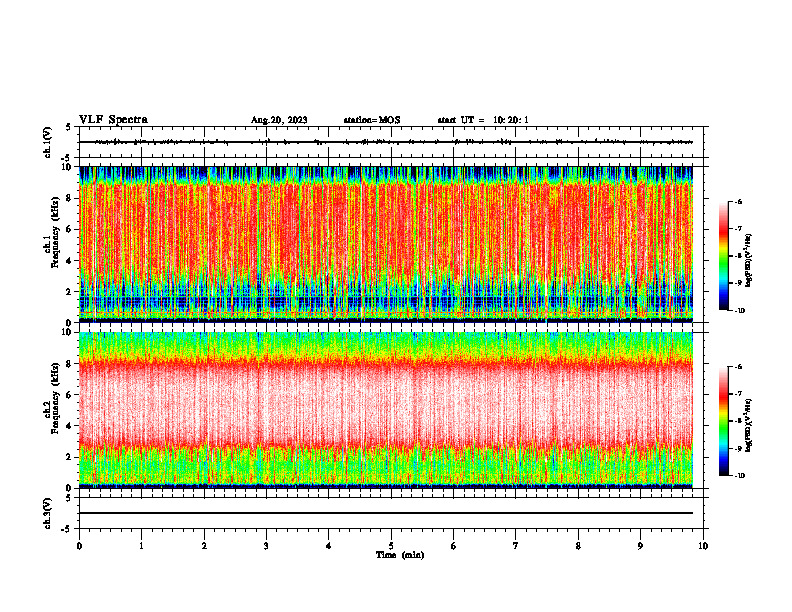Click the "station=MOS" header label
The height and width of the screenshot is (612, 792).
[x=372, y=120]
